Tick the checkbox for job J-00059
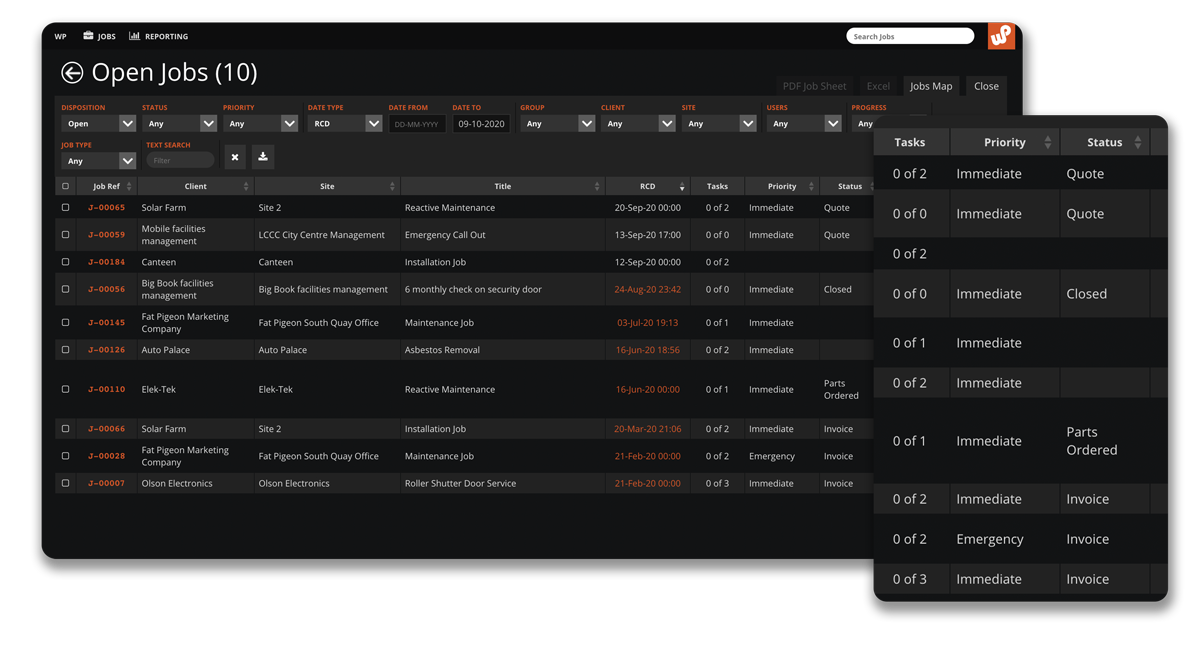Viewport: 1200px width, 650px height. point(66,235)
